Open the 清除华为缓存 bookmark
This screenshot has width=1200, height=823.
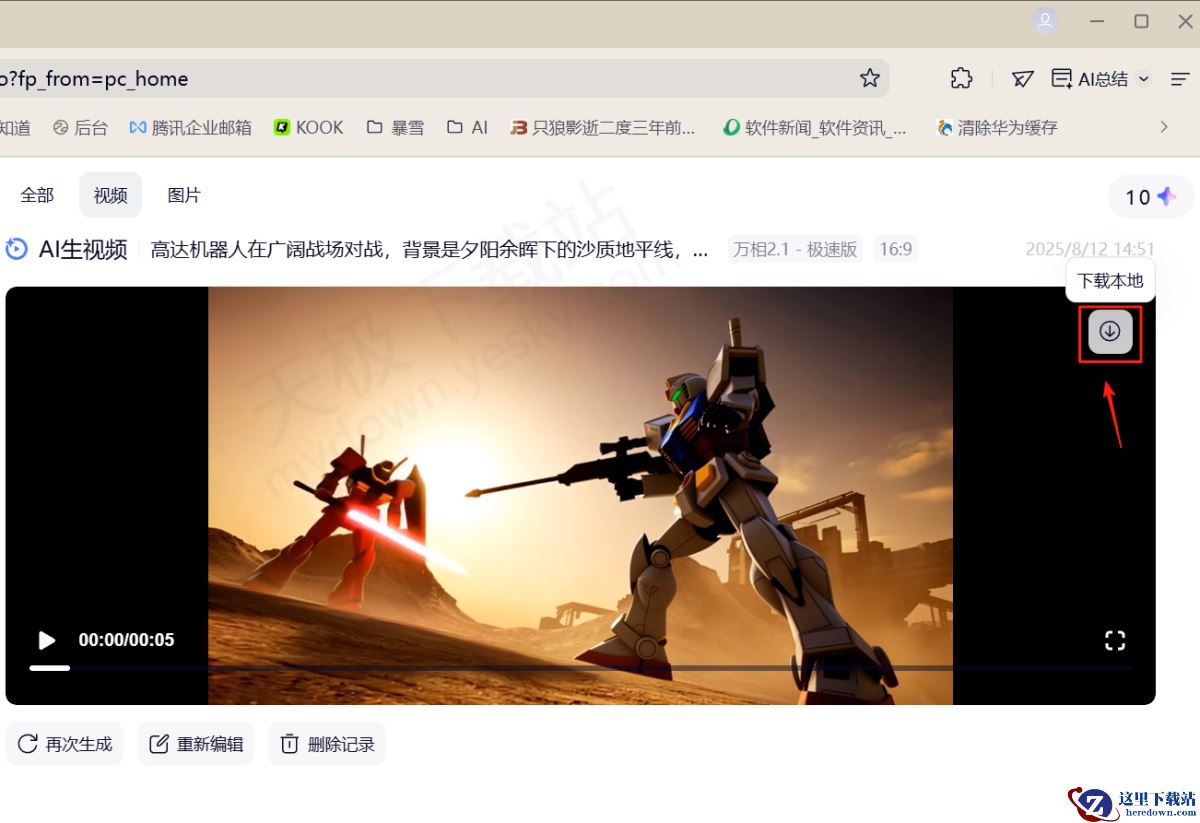(x=997, y=127)
